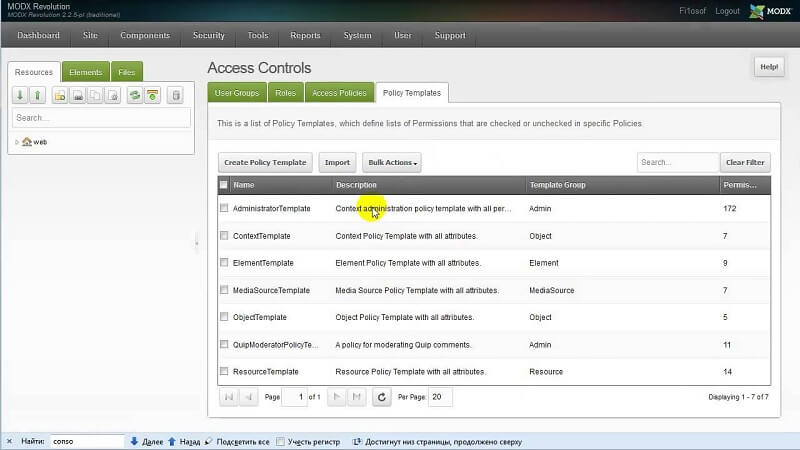Click the MODX logo
The height and width of the screenshot is (450, 800).
tap(770, 11)
